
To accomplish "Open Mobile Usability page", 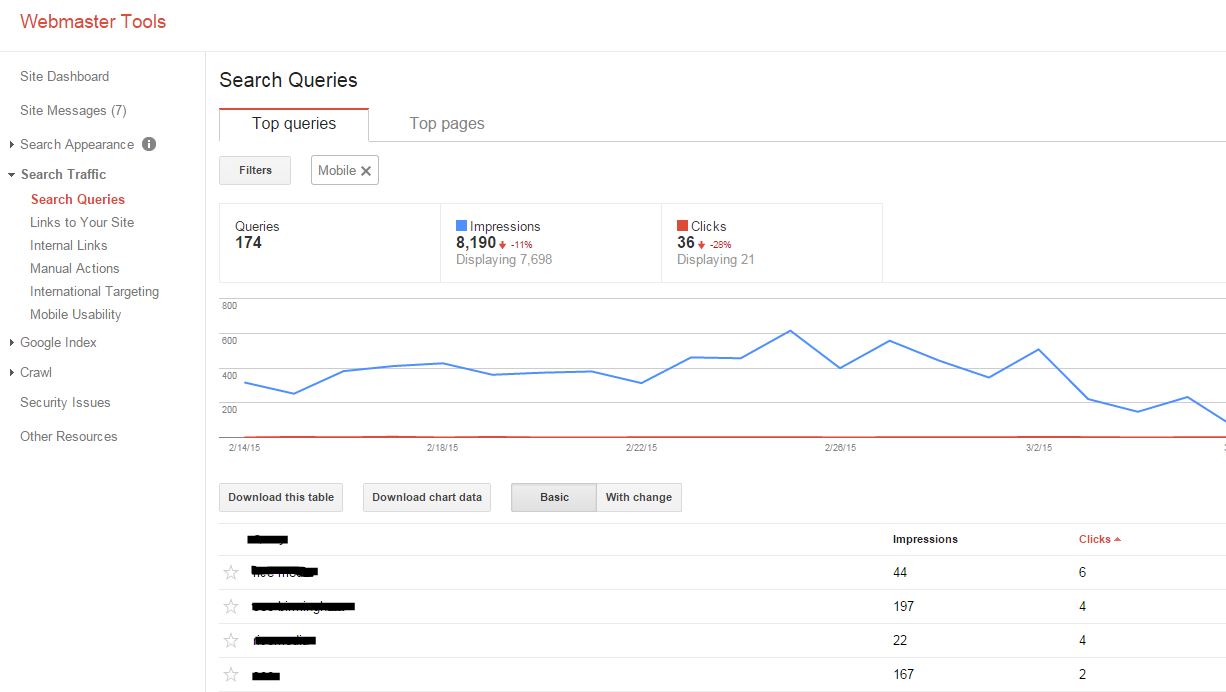I will [76, 314].
